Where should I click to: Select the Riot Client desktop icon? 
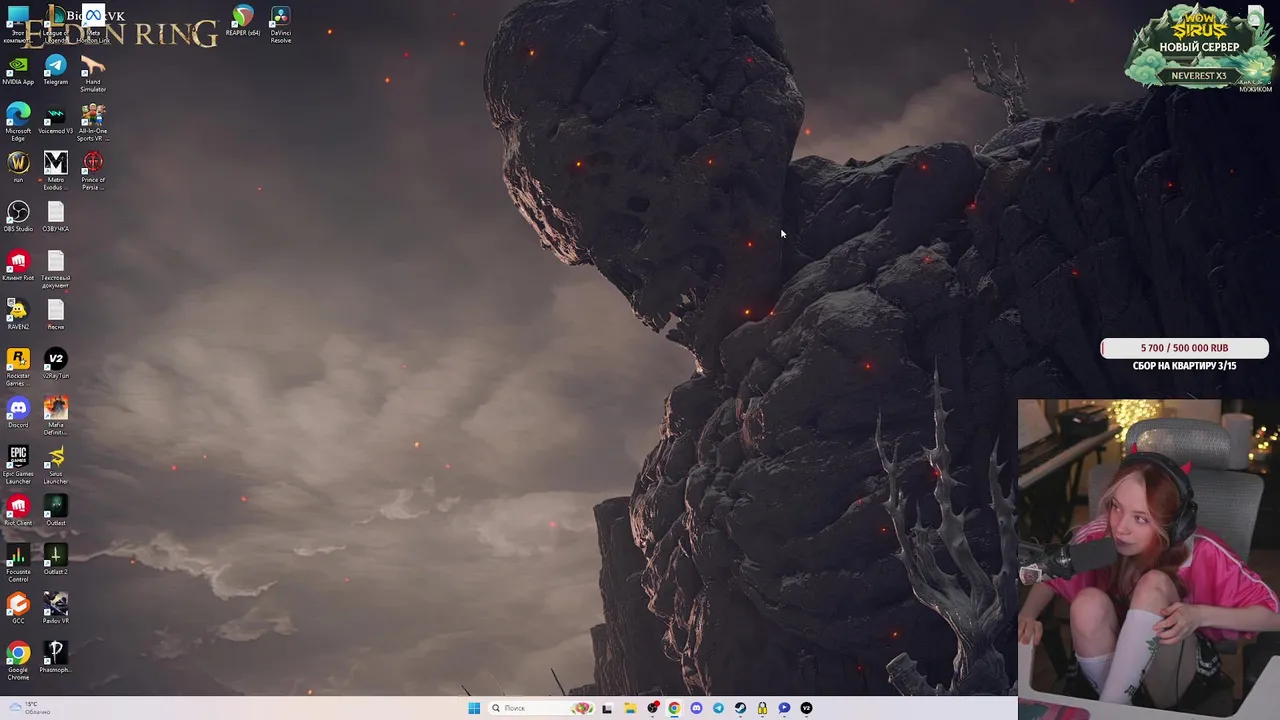pos(18,511)
